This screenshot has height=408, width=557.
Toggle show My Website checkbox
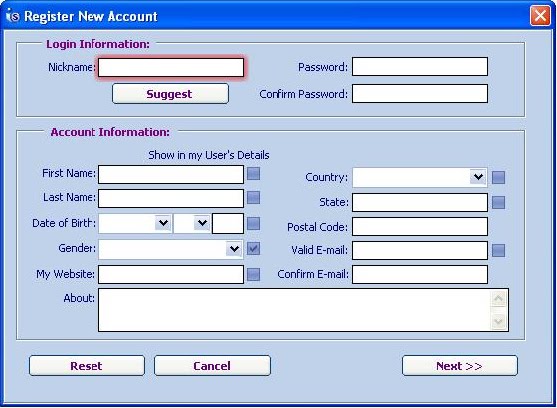tap(253, 274)
